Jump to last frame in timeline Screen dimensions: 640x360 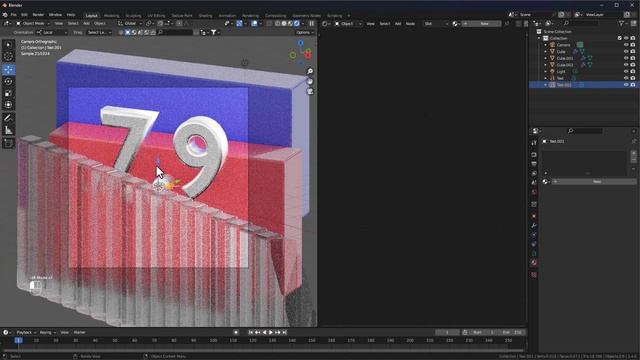tap(284, 332)
